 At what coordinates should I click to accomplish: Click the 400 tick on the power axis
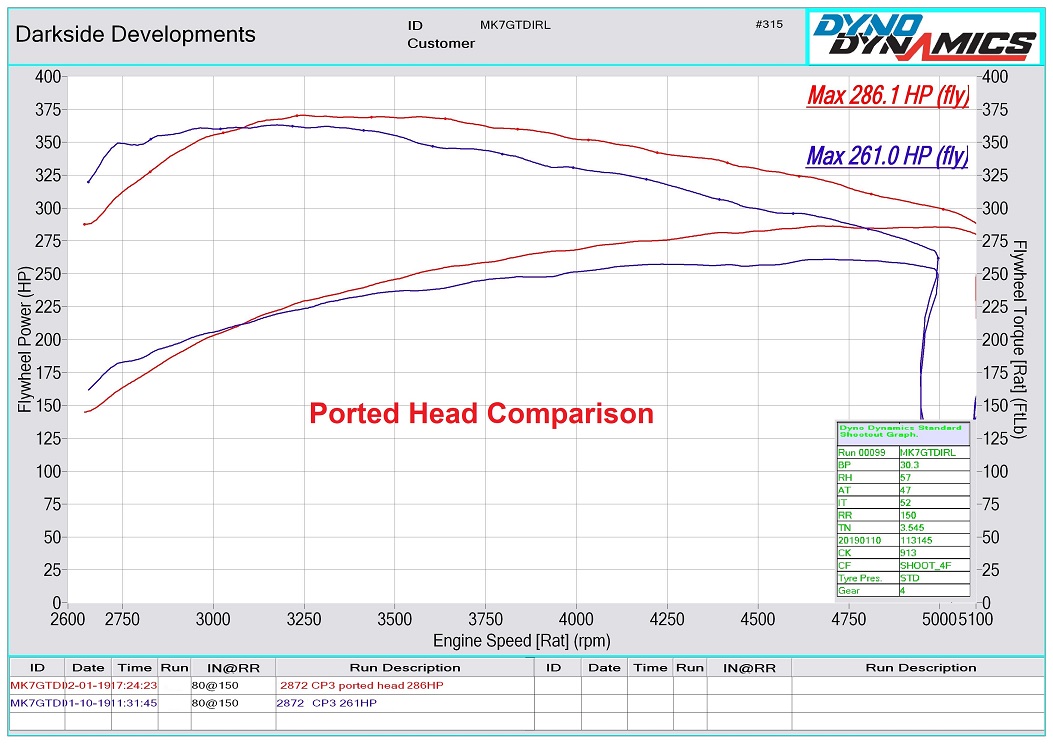pyautogui.click(x=48, y=77)
